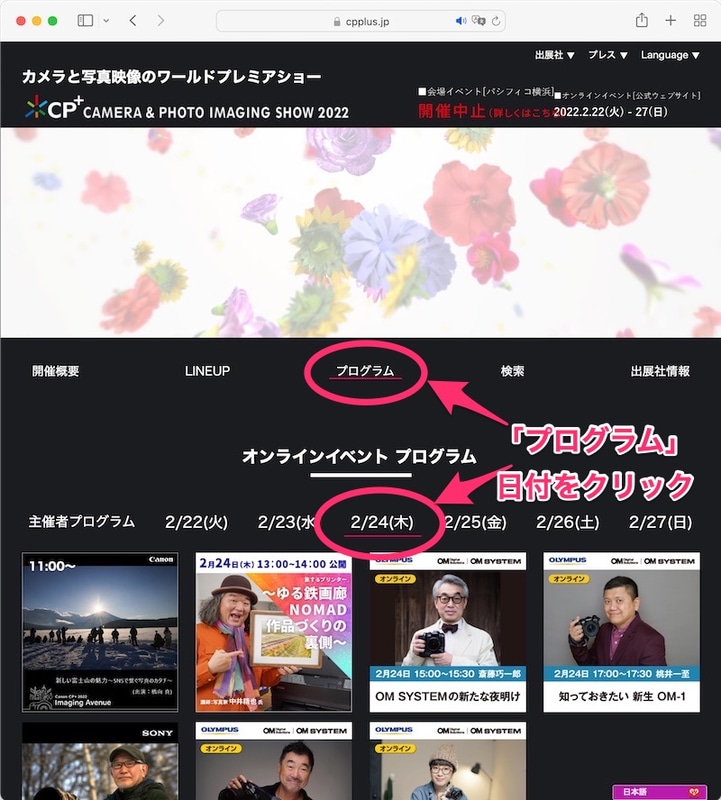Expand the プレス dropdown menu

pos(608,55)
